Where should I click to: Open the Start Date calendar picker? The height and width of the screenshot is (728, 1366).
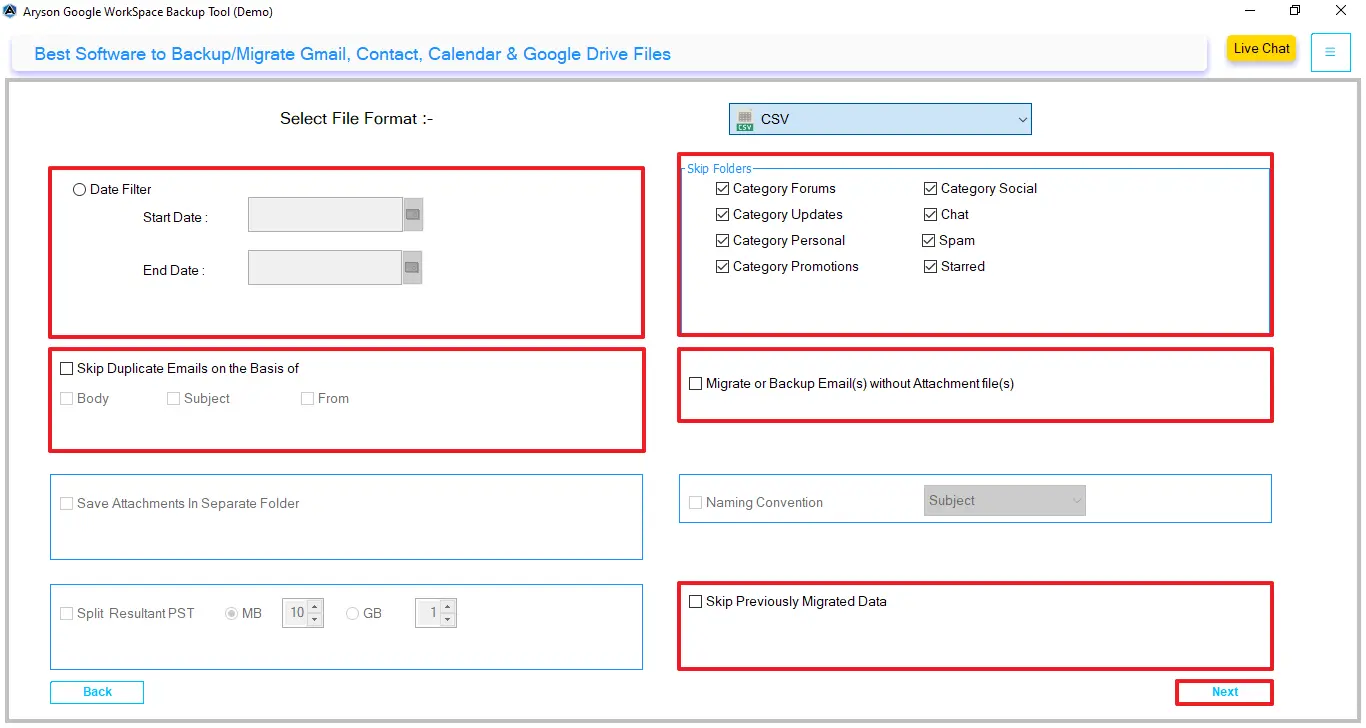point(413,215)
